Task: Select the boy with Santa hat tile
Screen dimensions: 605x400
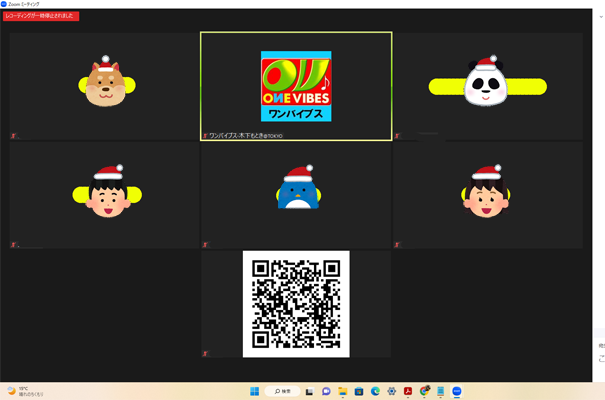Action: point(104,195)
